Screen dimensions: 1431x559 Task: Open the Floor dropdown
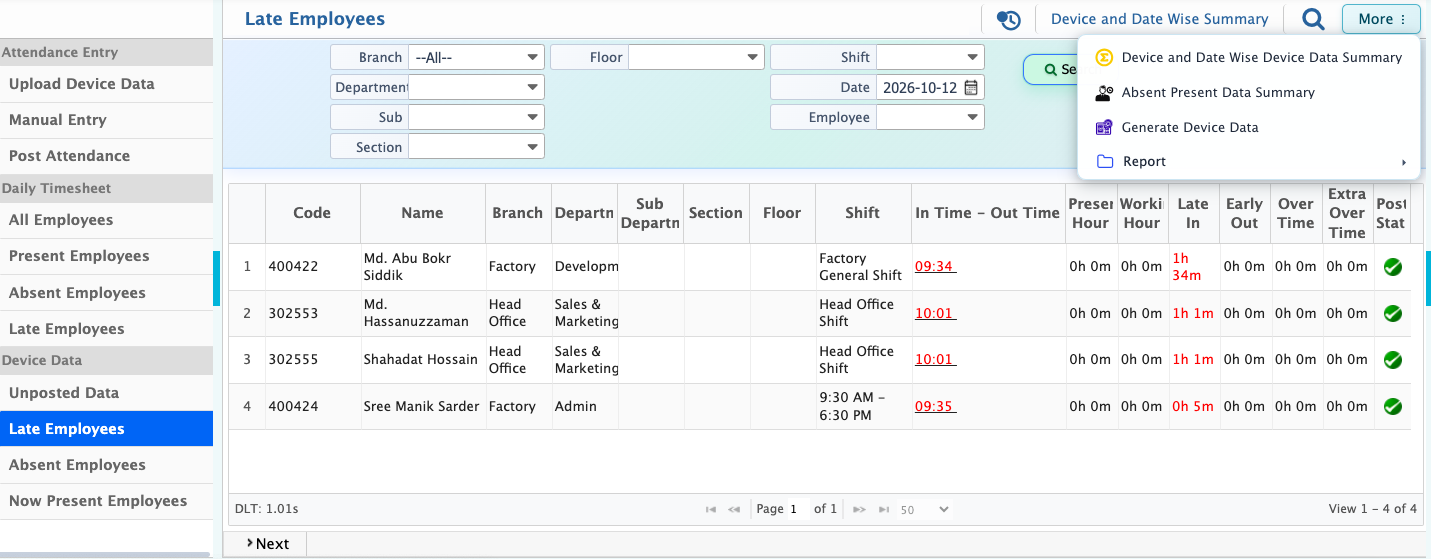[696, 57]
